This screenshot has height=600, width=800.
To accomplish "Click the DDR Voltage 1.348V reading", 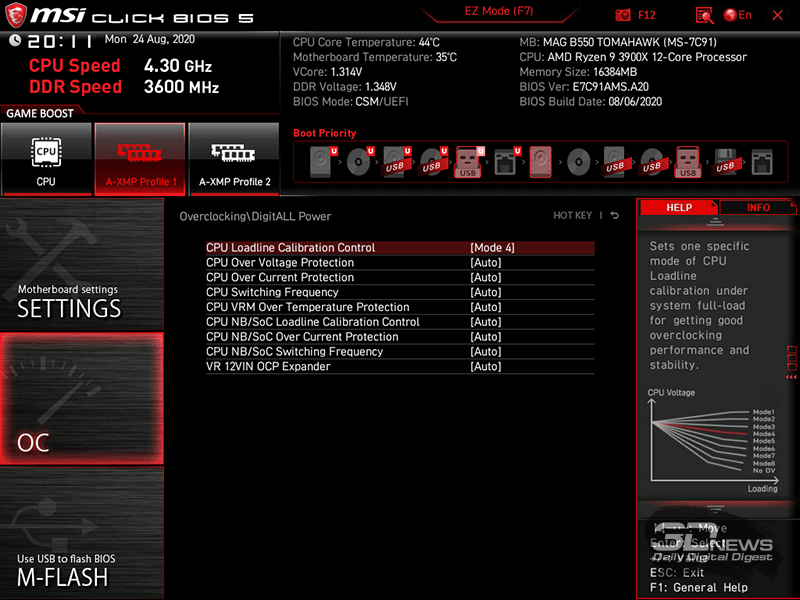I will pos(345,87).
